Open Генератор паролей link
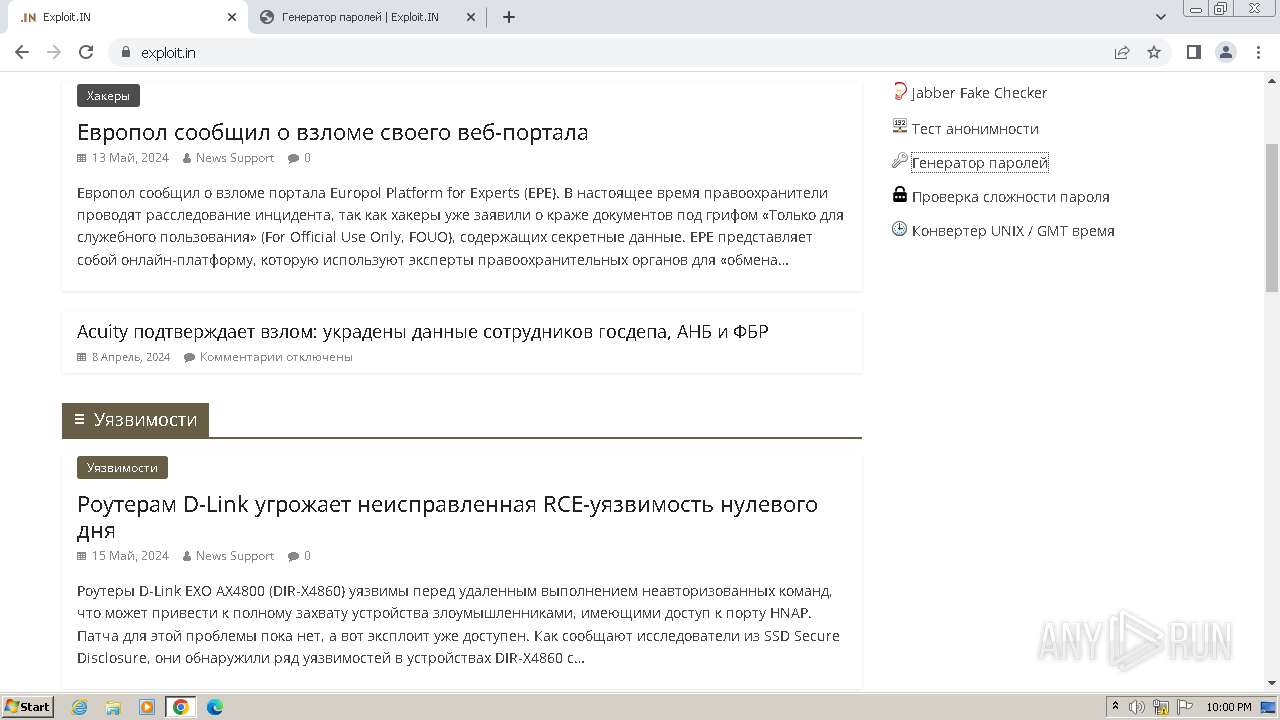Viewport: 1280px width, 720px height. point(980,163)
